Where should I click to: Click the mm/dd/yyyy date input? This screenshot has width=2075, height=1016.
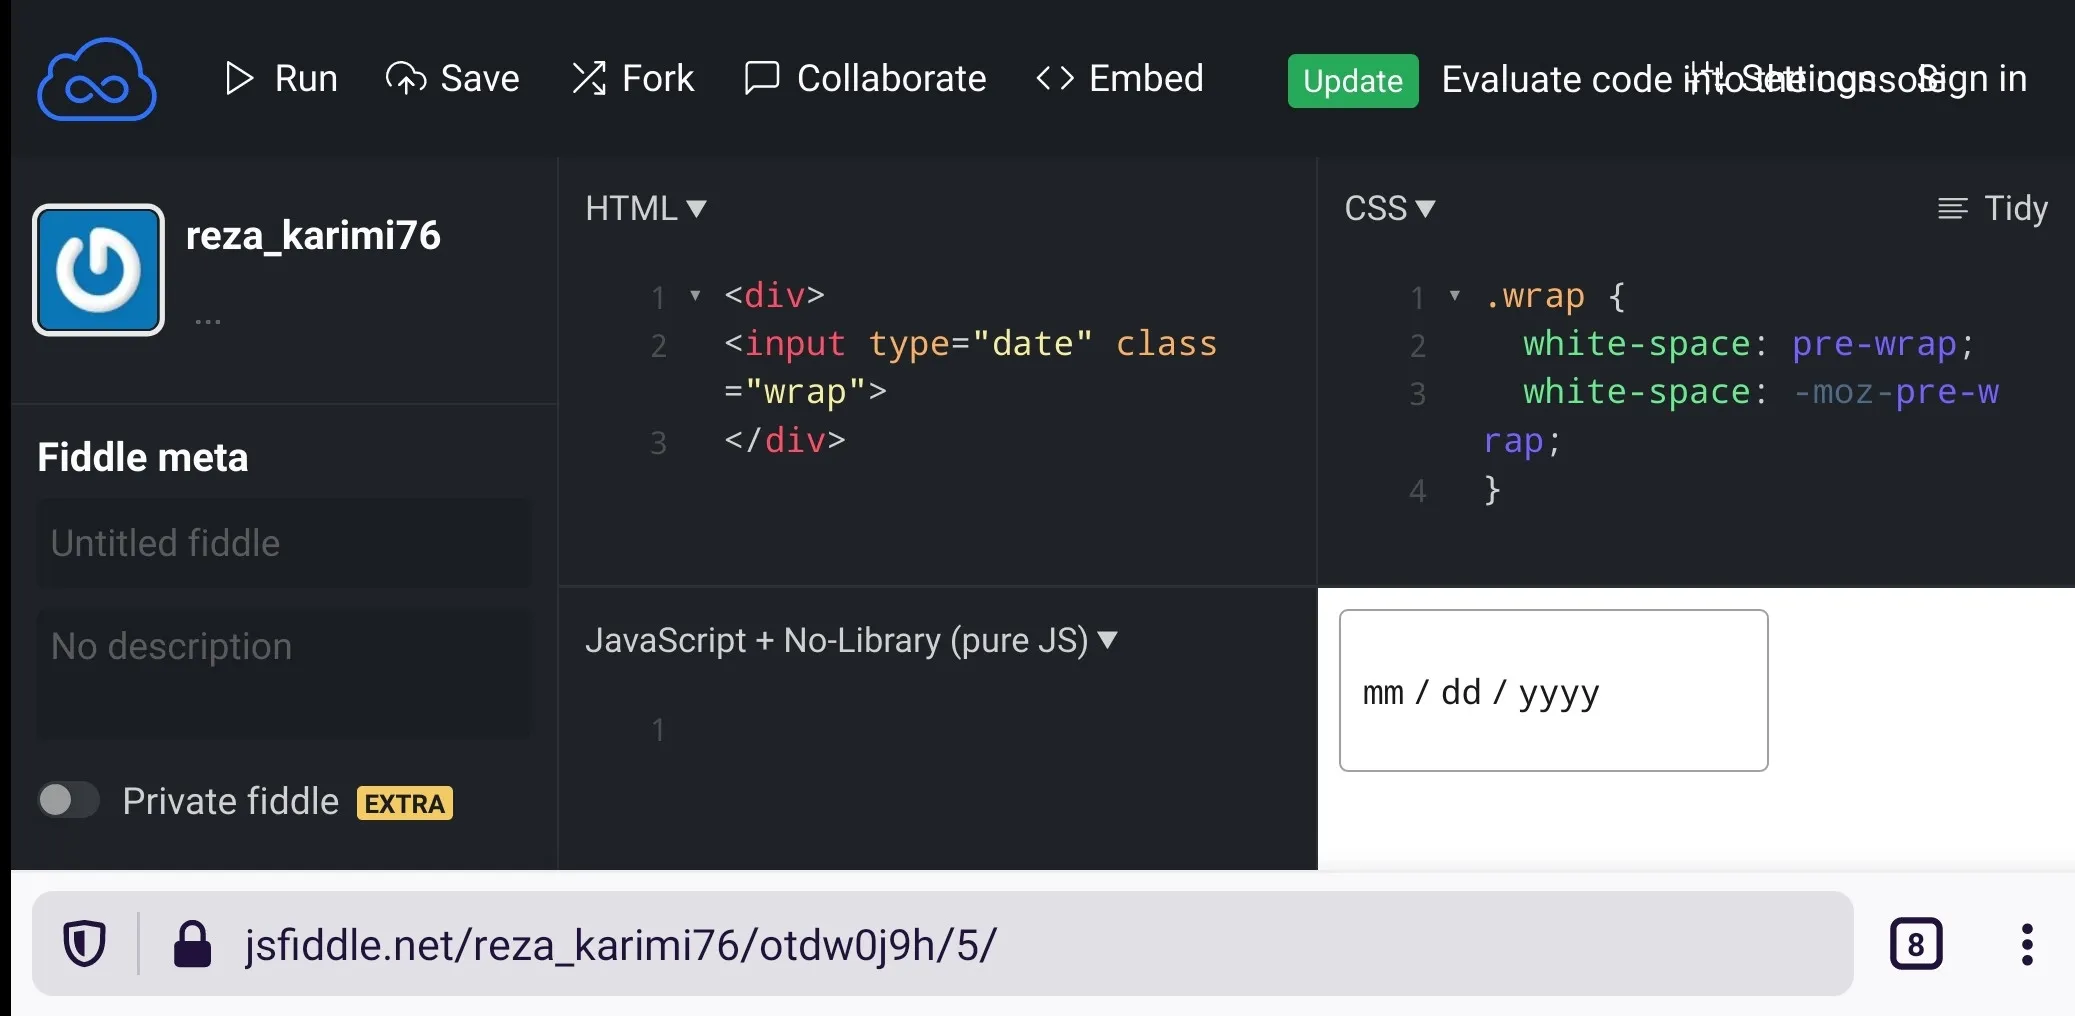coord(1553,690)
